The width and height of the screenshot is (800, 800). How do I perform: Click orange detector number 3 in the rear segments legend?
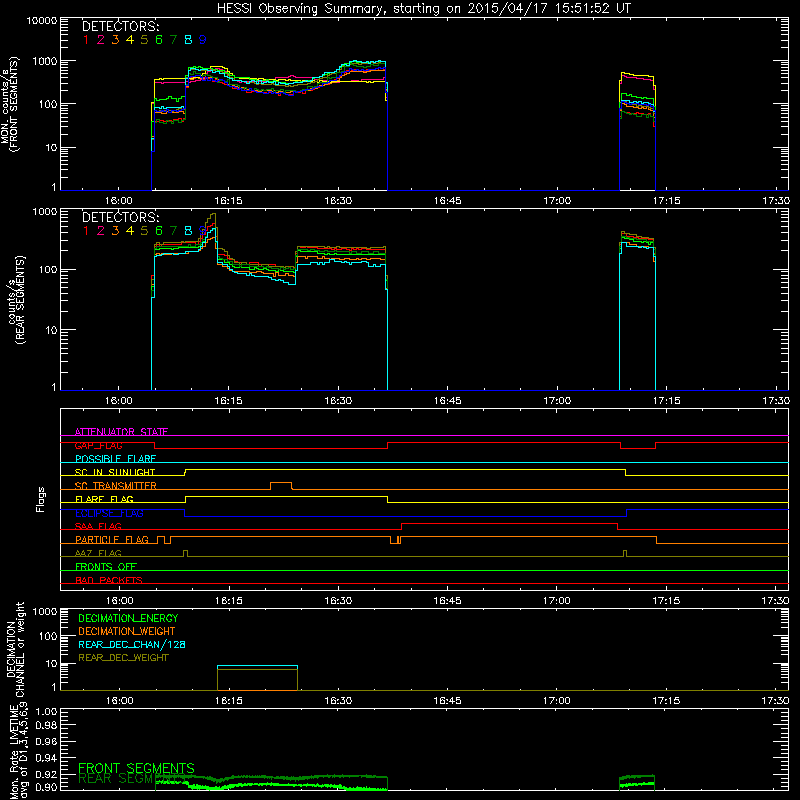click(115, 231)
